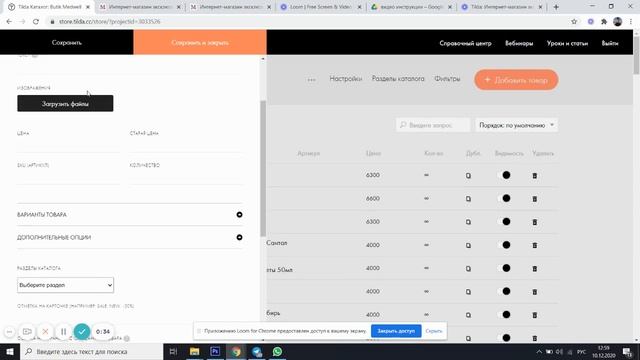Duplicate the Сантал product row
The height and width of the screenshot is (360, 640).
[468, 245]
